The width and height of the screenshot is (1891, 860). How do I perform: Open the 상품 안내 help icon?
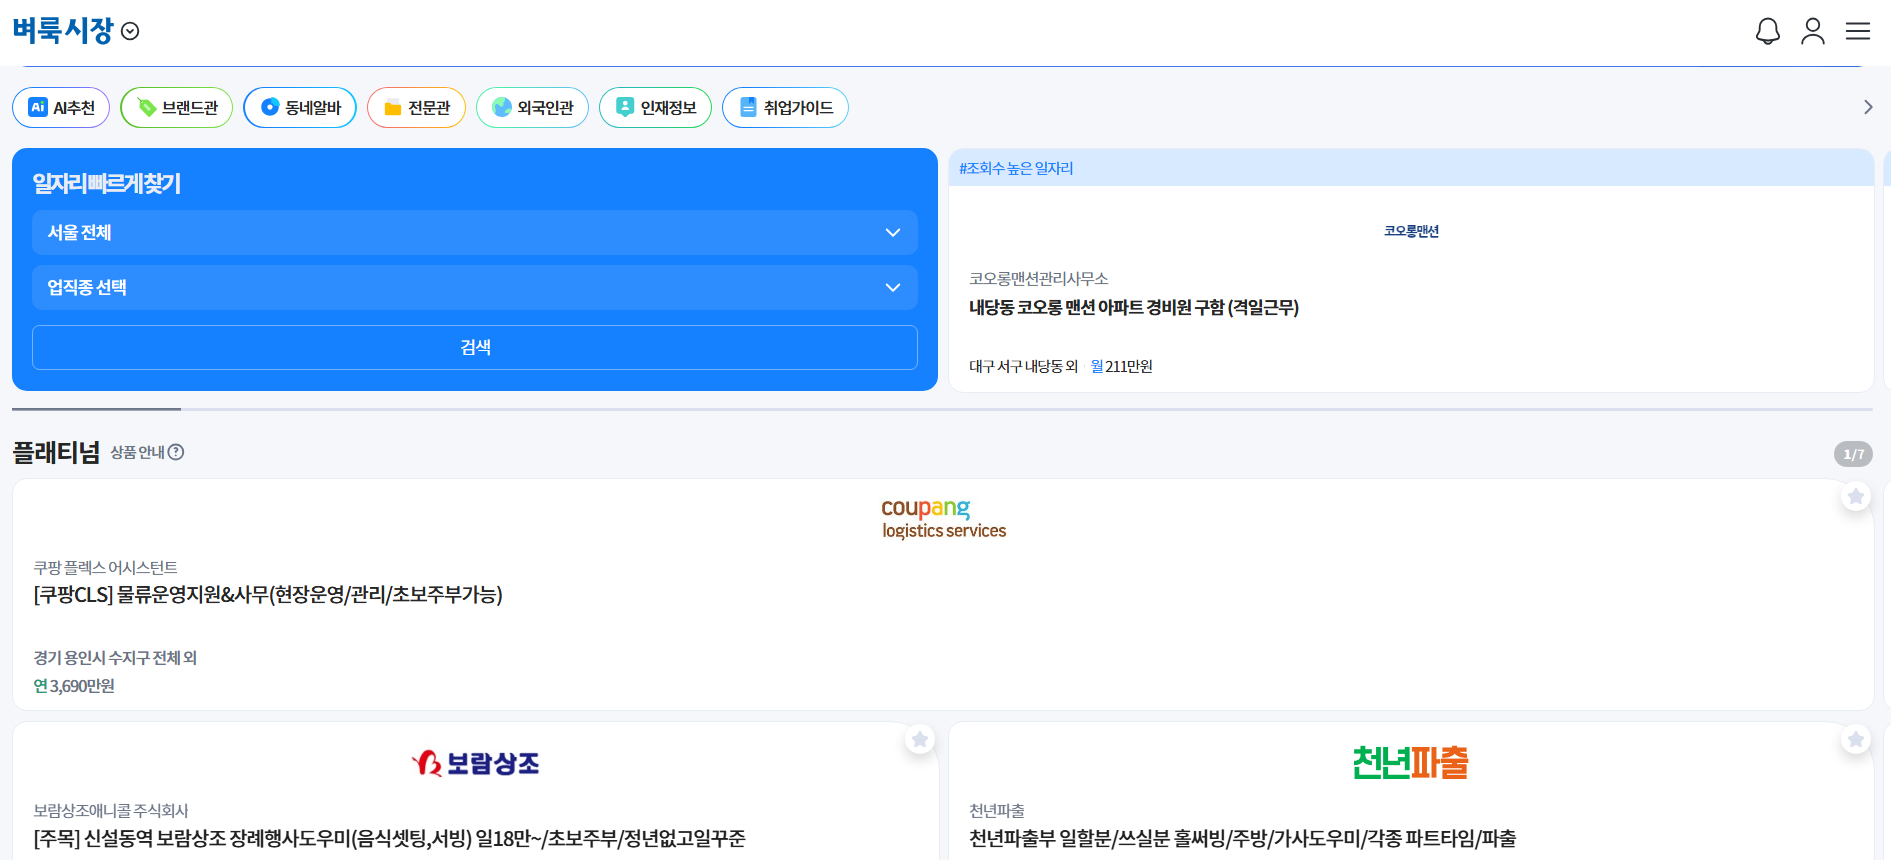[176, 452]
